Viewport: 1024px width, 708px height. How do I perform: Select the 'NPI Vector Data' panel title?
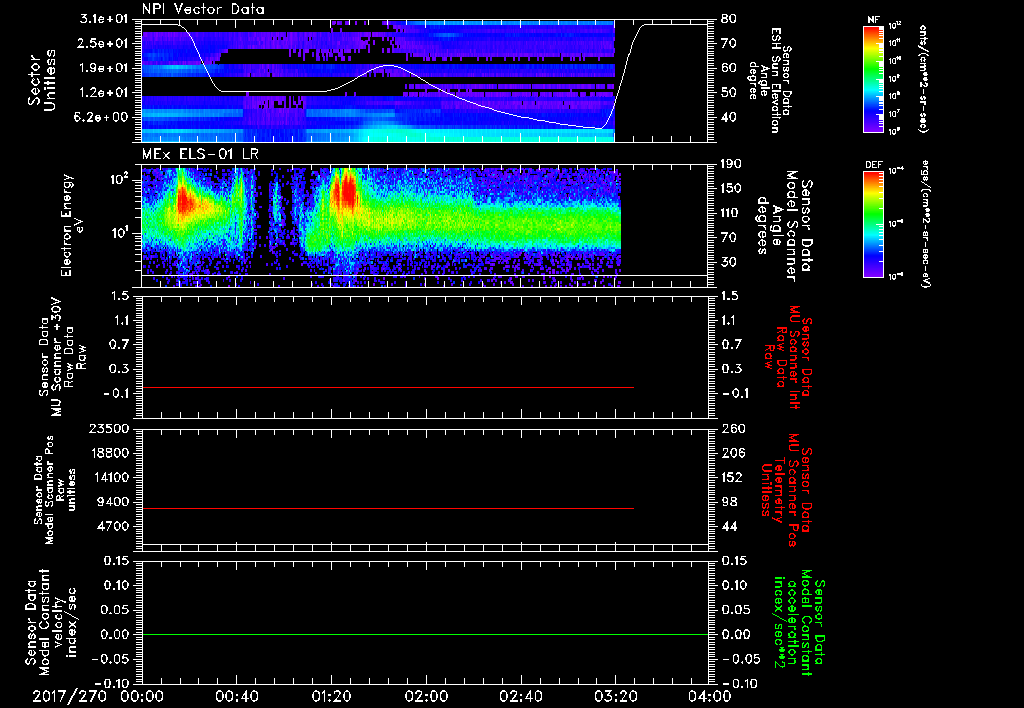coord(204,9)
